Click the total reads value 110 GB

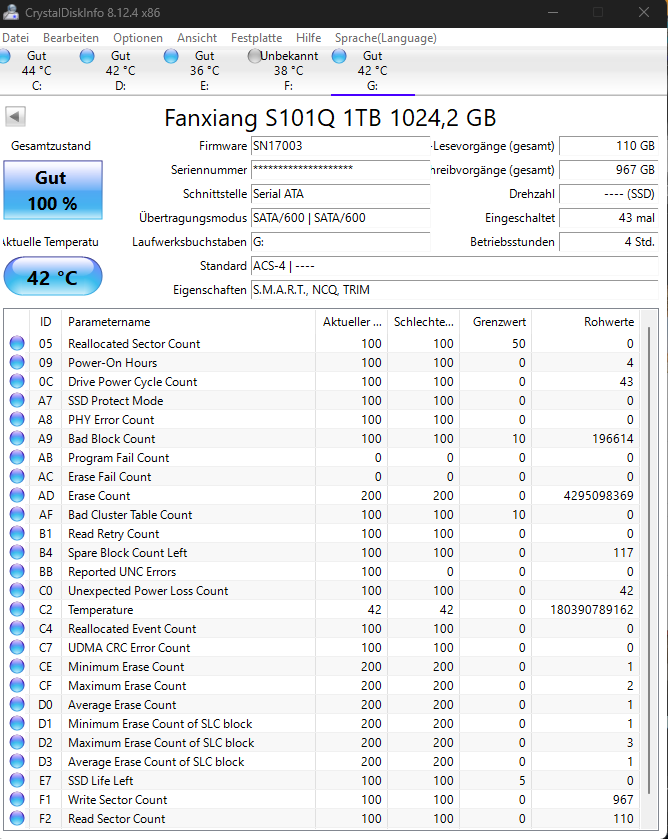(609, 146)
